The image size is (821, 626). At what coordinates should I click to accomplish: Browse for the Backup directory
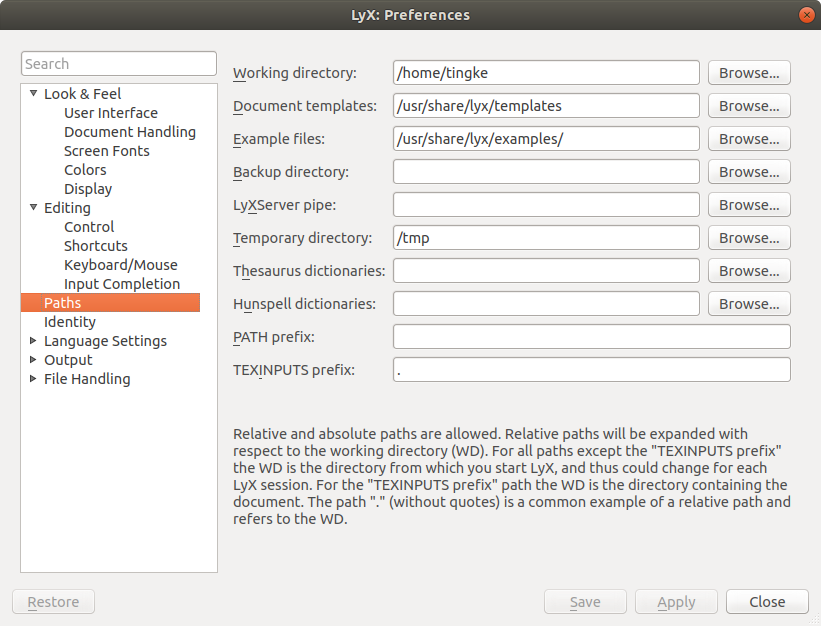[x=749, y=172]
